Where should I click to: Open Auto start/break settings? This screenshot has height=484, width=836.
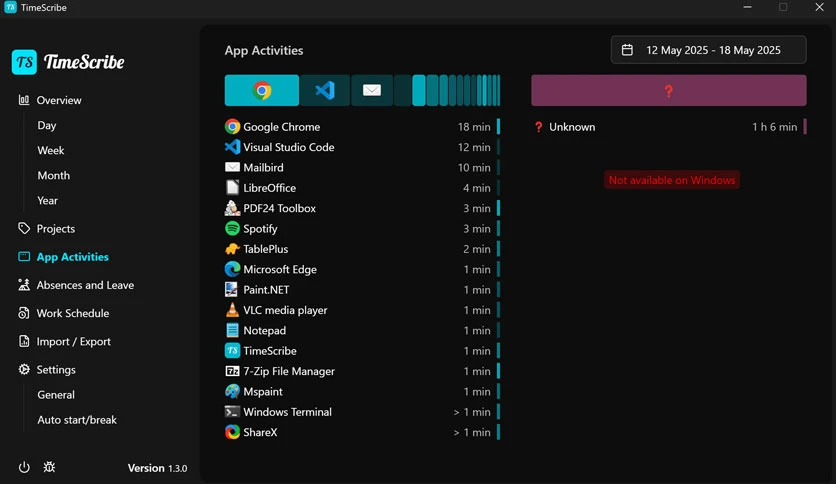tap(77, 420)
